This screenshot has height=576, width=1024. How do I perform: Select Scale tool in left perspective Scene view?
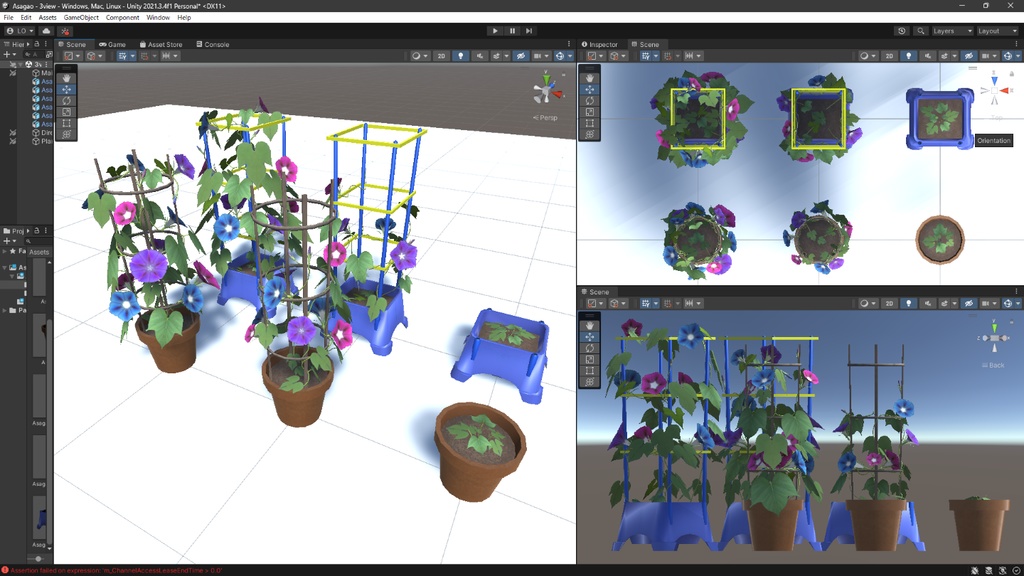click(x=66, y=112)
